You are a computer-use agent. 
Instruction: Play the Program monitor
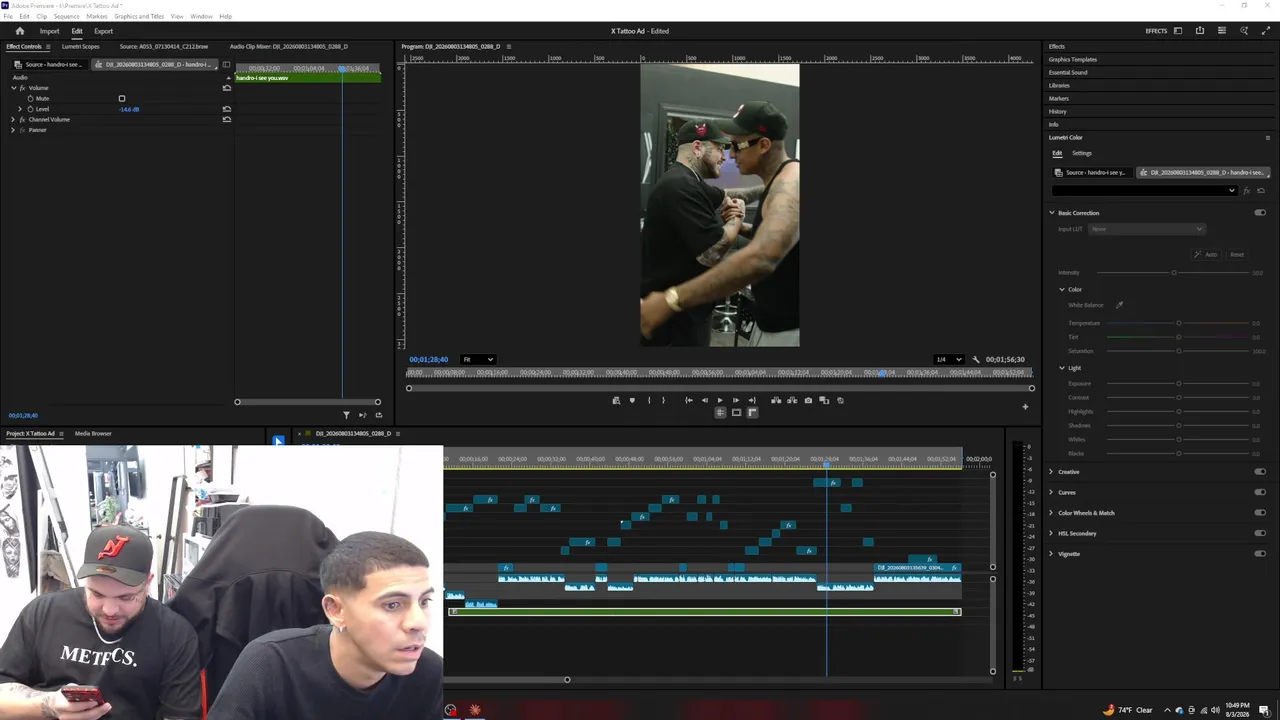click(x=719, y=400)
